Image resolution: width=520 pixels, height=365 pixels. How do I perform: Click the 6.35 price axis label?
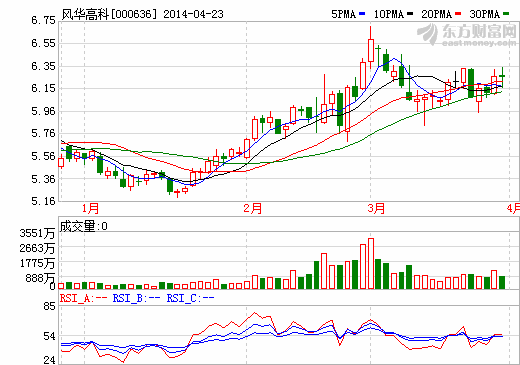43,66
